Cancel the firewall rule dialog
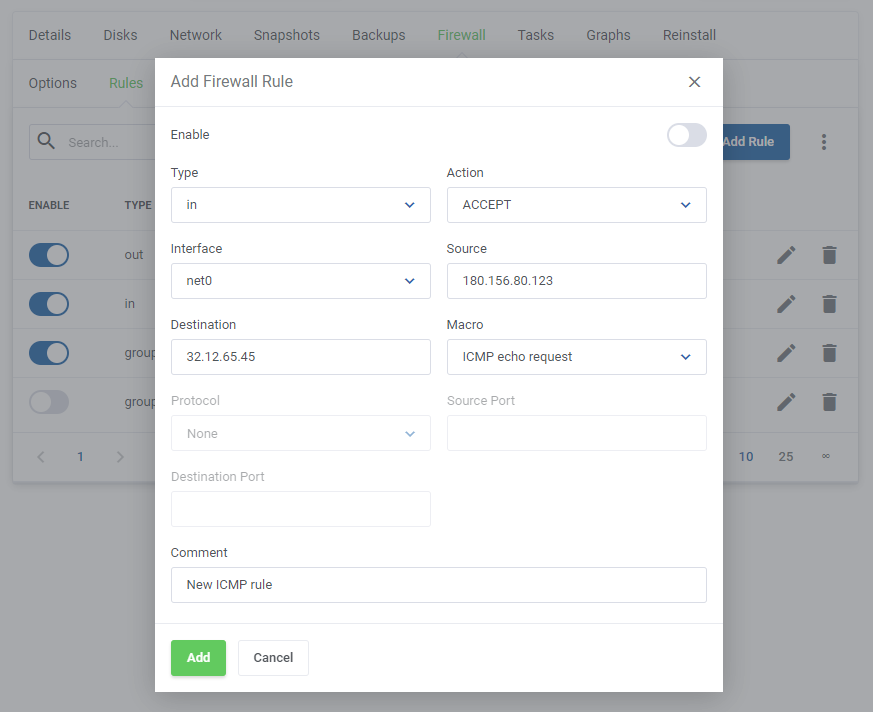This screenshot has height=712, width=873. [x=273, y=658]
